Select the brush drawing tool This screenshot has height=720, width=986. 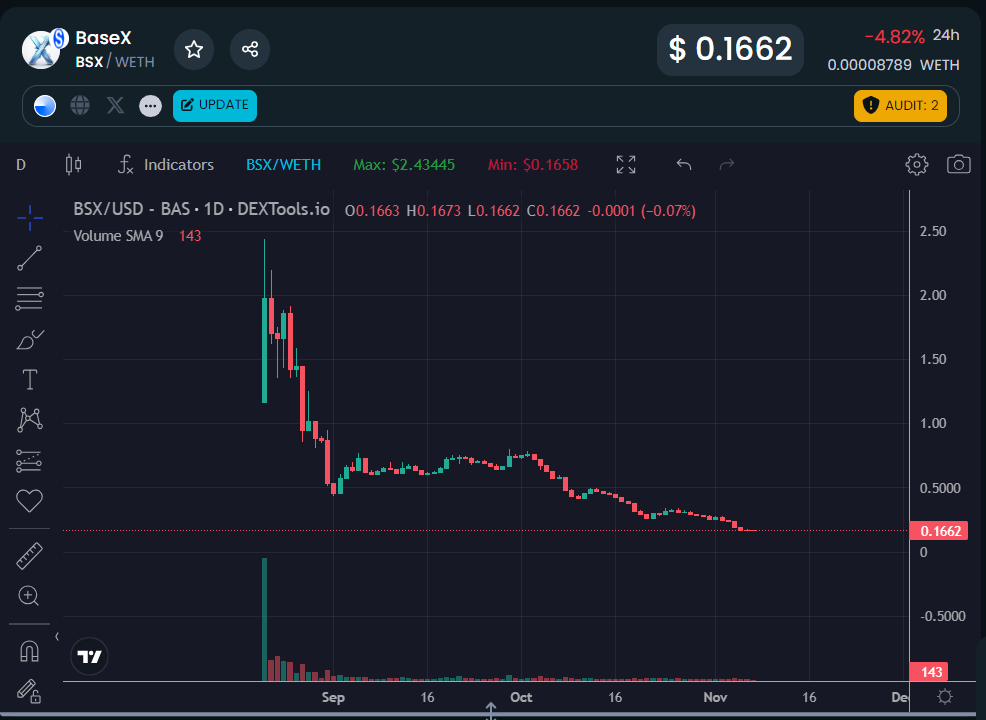[x=30, y=340]
